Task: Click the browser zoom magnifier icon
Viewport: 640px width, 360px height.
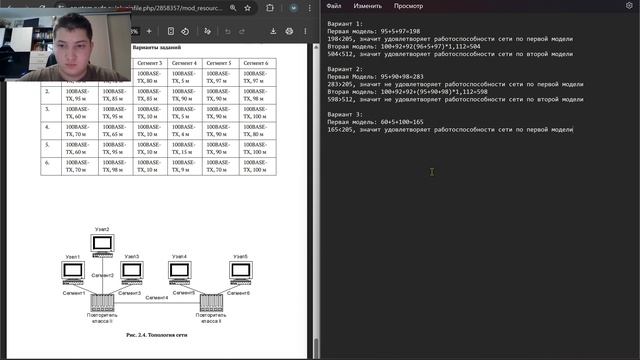Action: tap(233, 8)
